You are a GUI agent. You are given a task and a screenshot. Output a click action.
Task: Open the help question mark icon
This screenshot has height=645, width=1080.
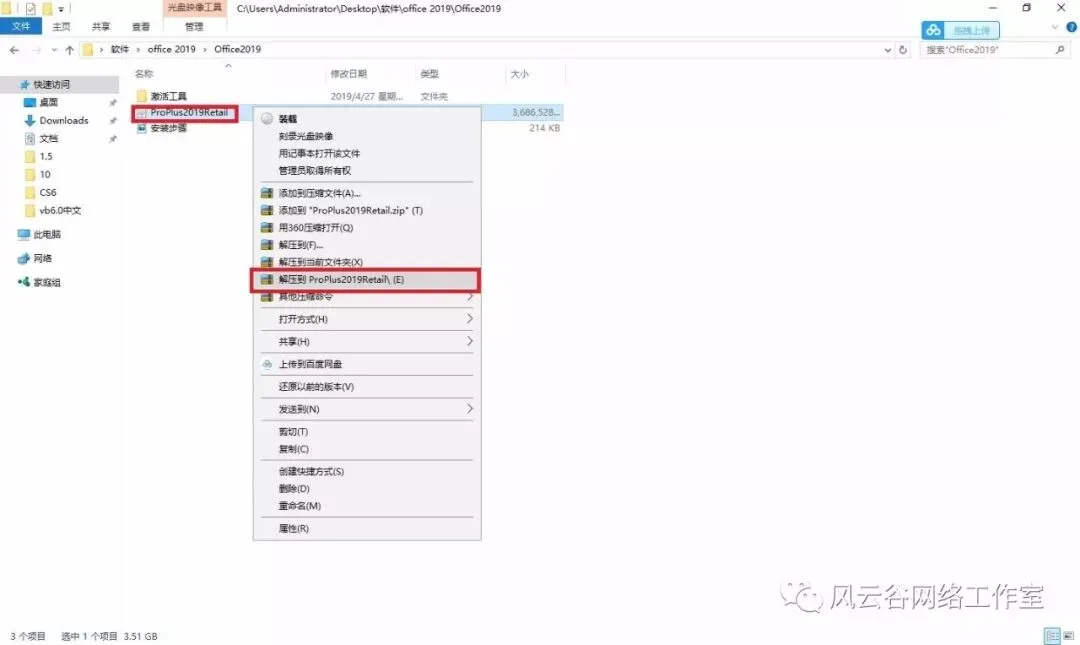click(x=1071, y=28)
